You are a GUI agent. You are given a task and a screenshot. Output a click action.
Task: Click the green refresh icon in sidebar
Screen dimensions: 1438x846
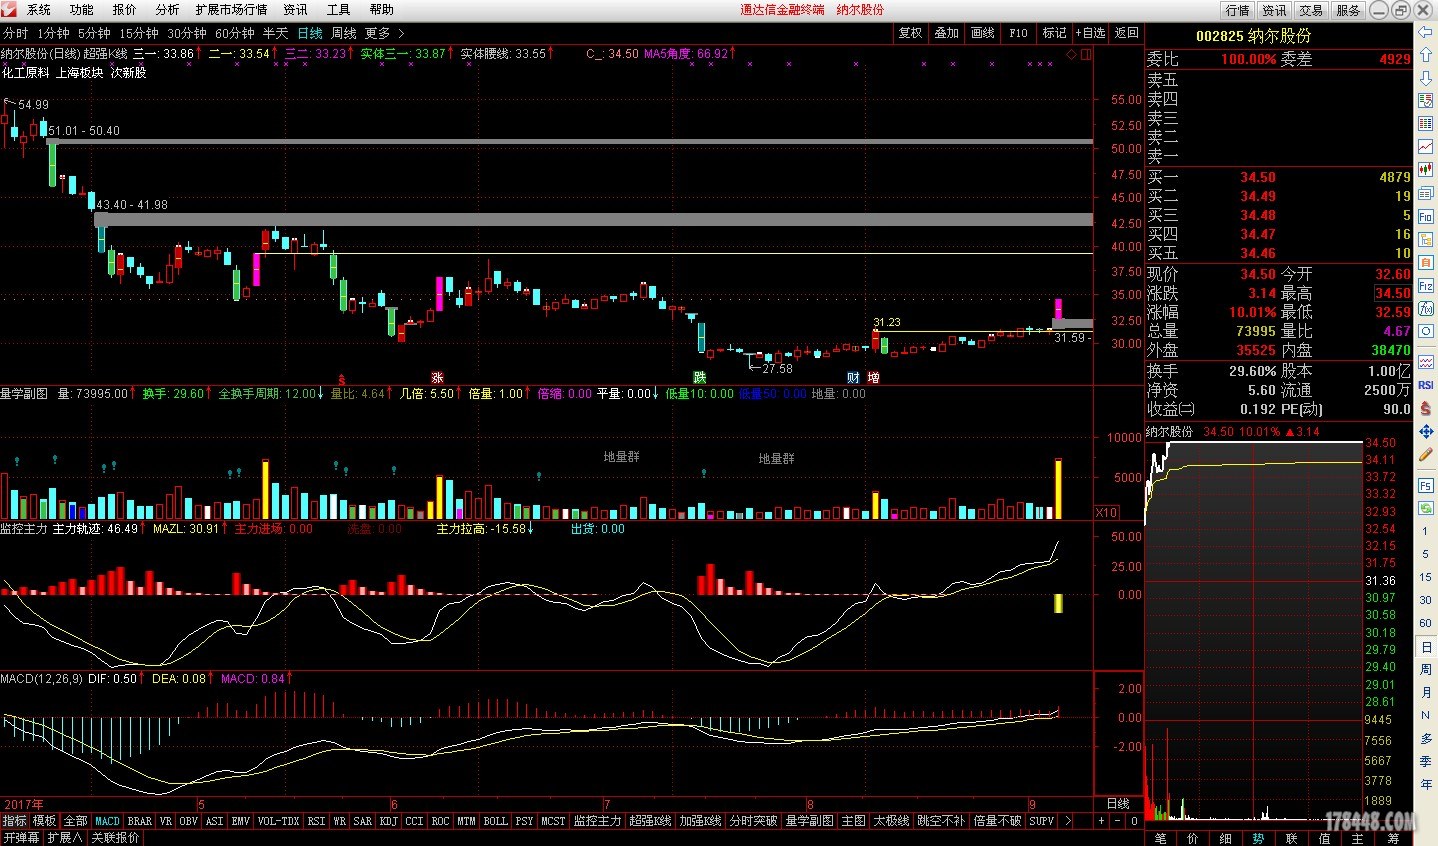coord(1426,508)
